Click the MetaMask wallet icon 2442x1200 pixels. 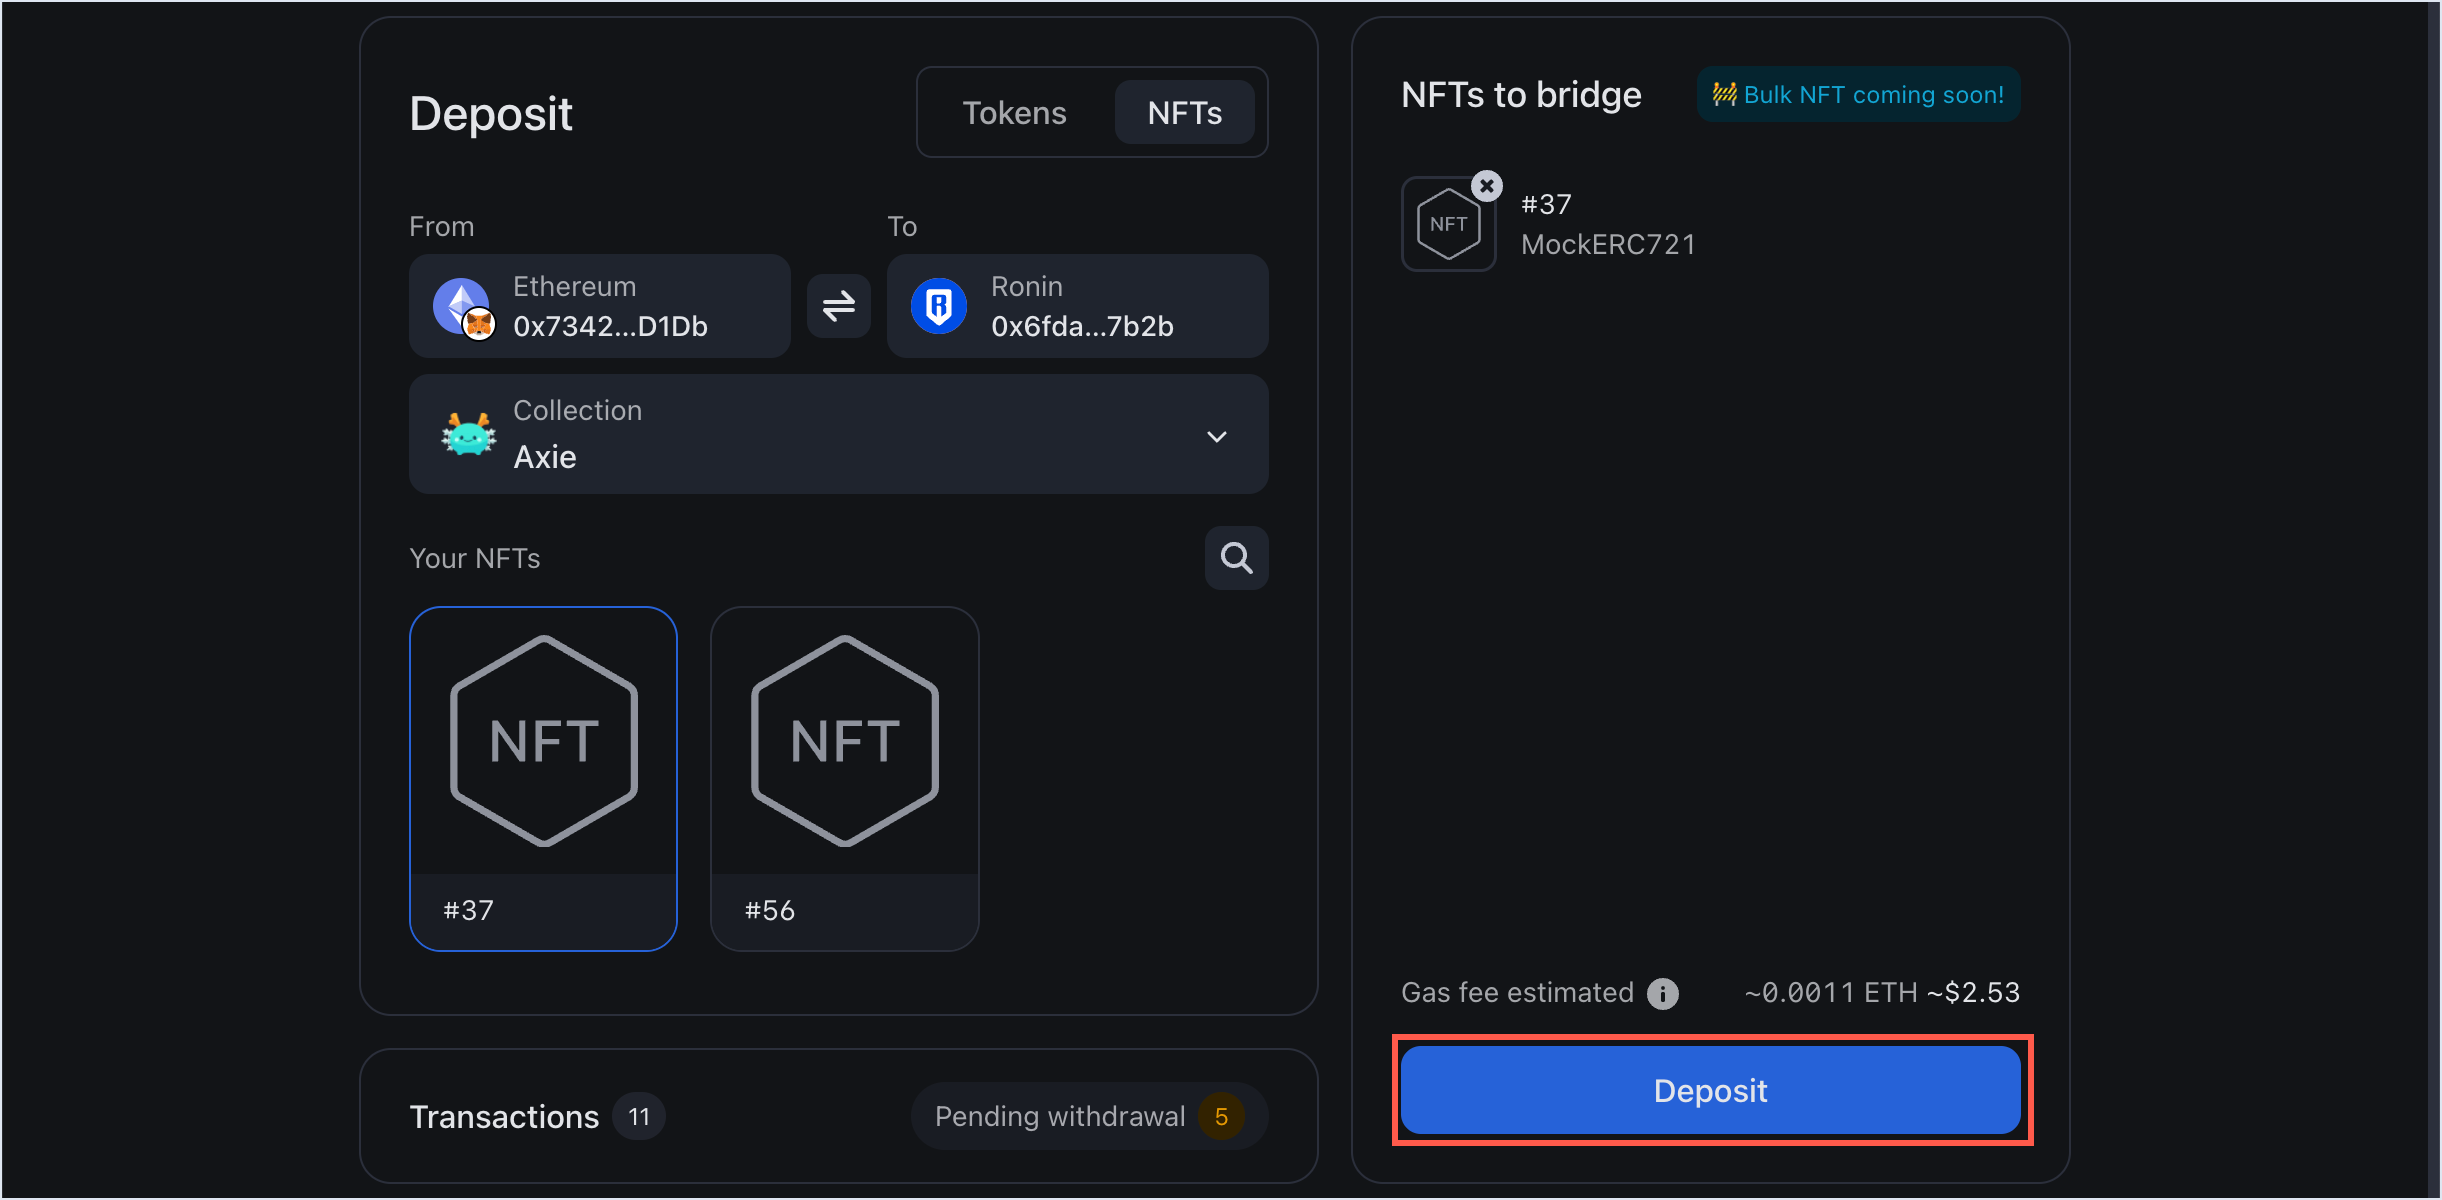[480, 326]
